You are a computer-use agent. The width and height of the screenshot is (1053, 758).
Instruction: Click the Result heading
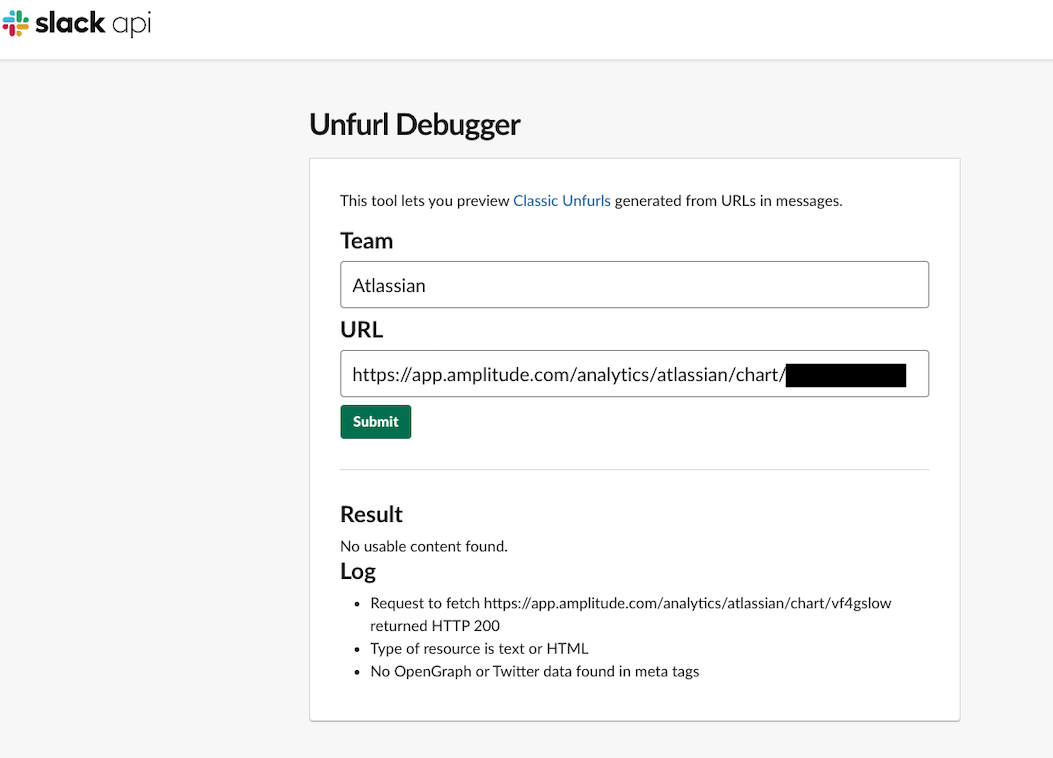tap(371, 514)
